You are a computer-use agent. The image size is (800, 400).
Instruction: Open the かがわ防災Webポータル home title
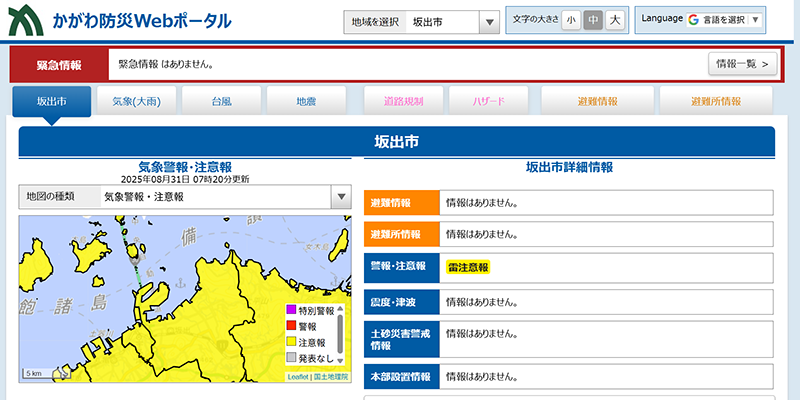[141, 21]
